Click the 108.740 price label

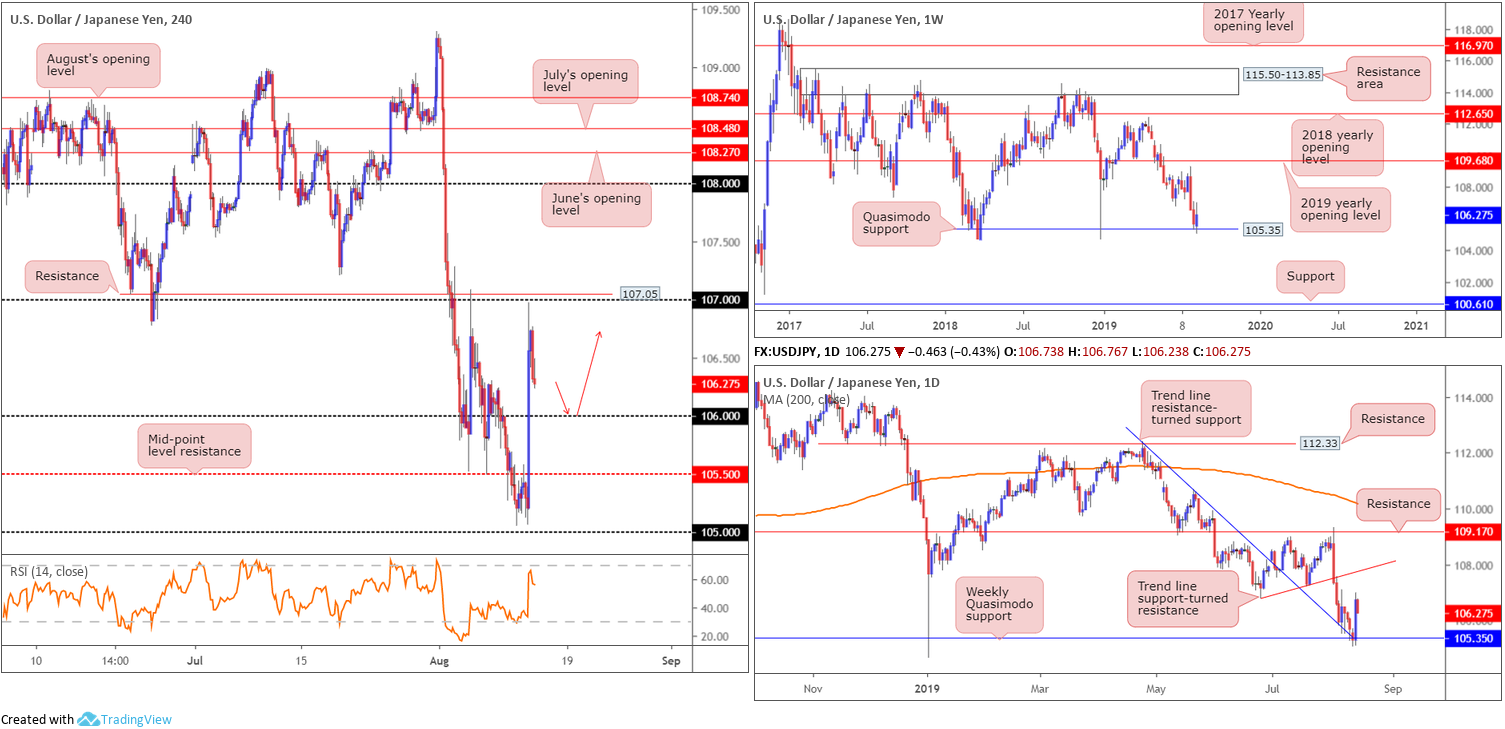click(x=720, y=98)
